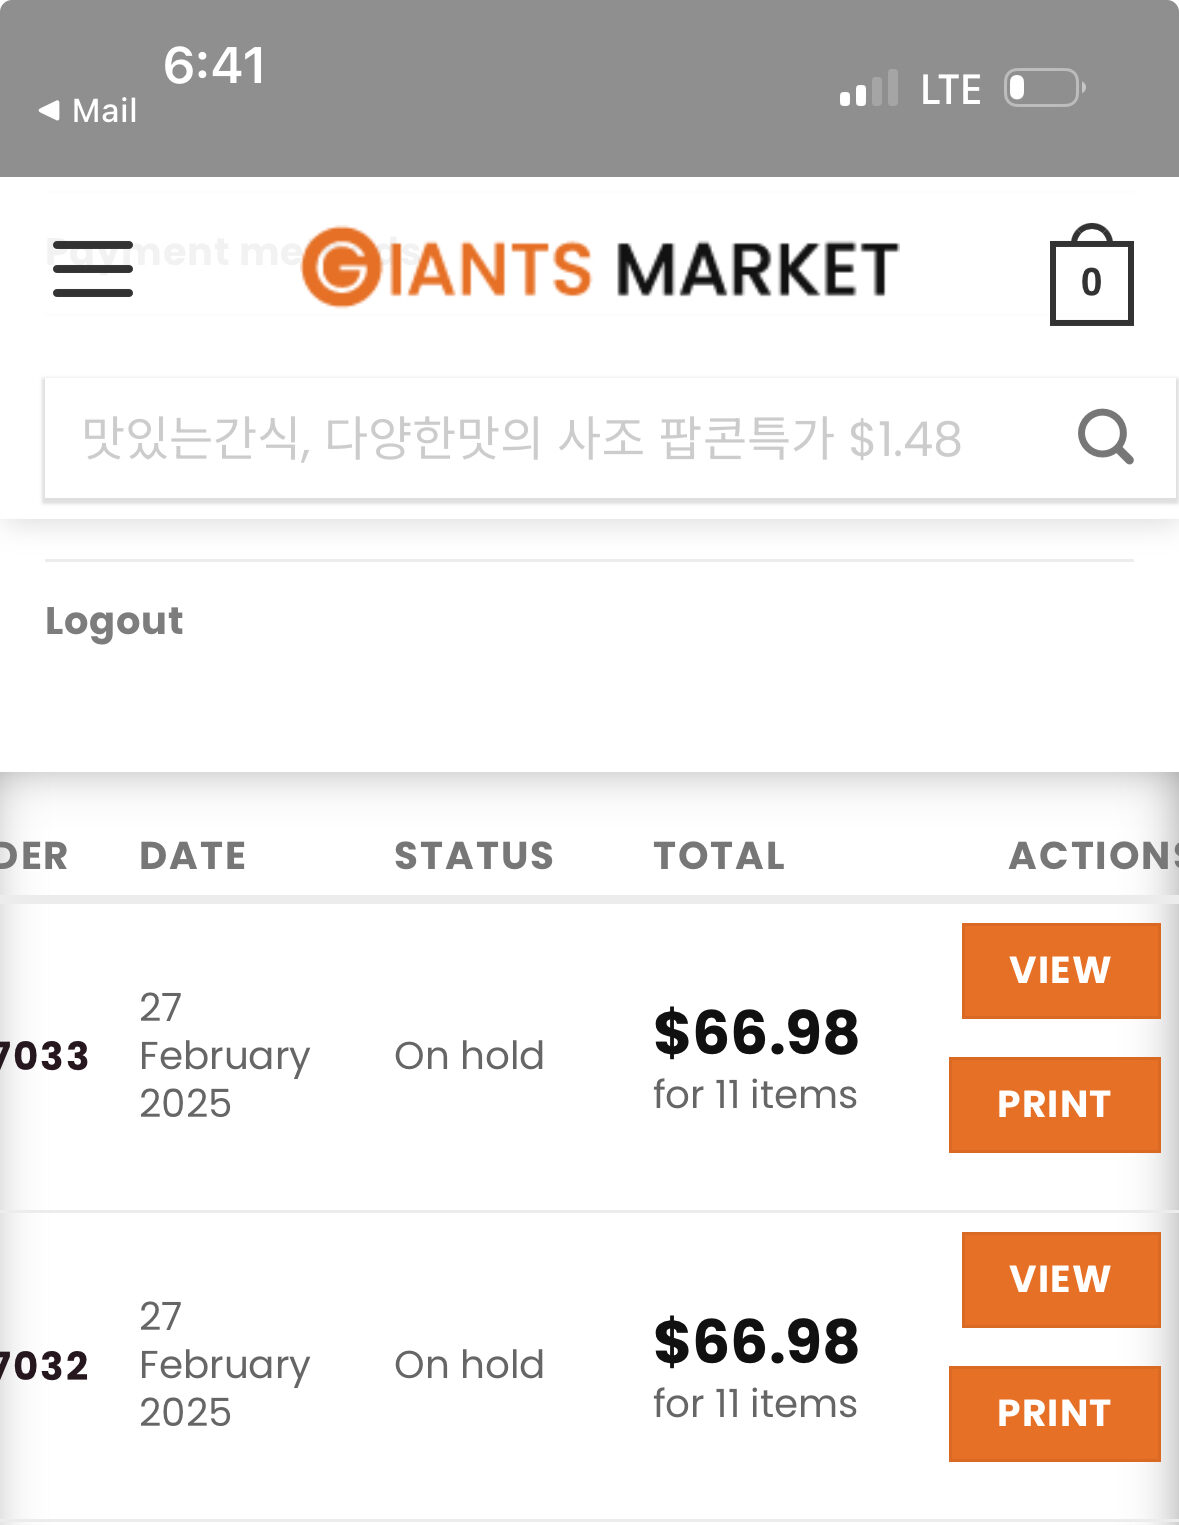Open the shopping cart bag icon
The height and width of the screenshot is (1525, 1179).
pos(1091,274)
